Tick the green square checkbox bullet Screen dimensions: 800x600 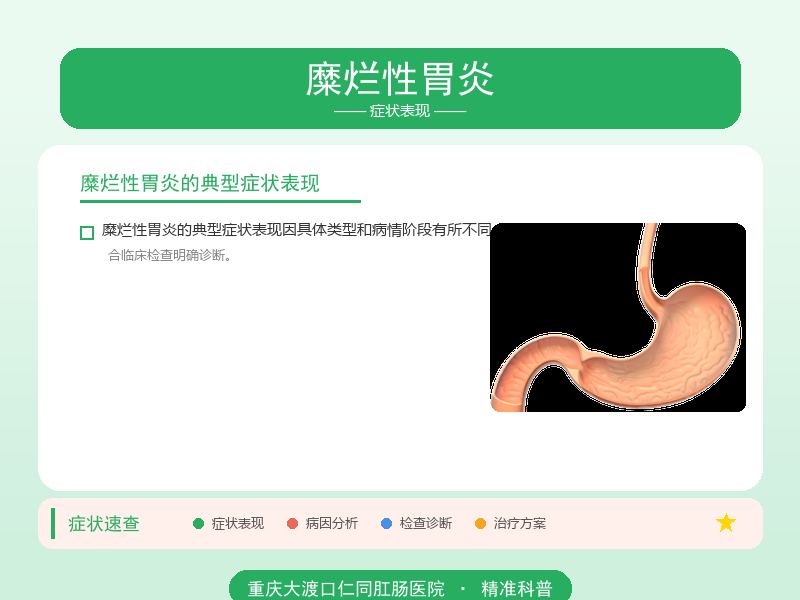(87, 233)
